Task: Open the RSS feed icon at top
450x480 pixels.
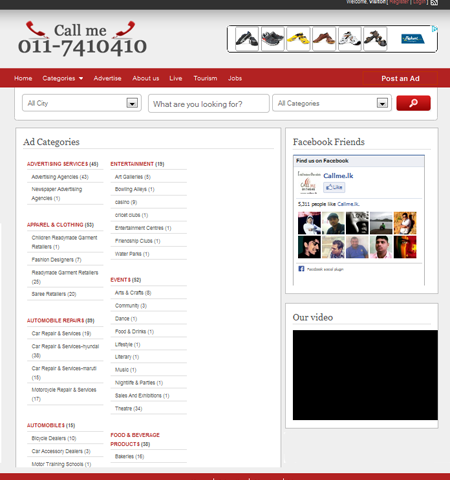Action: click(x=434, y=2)
